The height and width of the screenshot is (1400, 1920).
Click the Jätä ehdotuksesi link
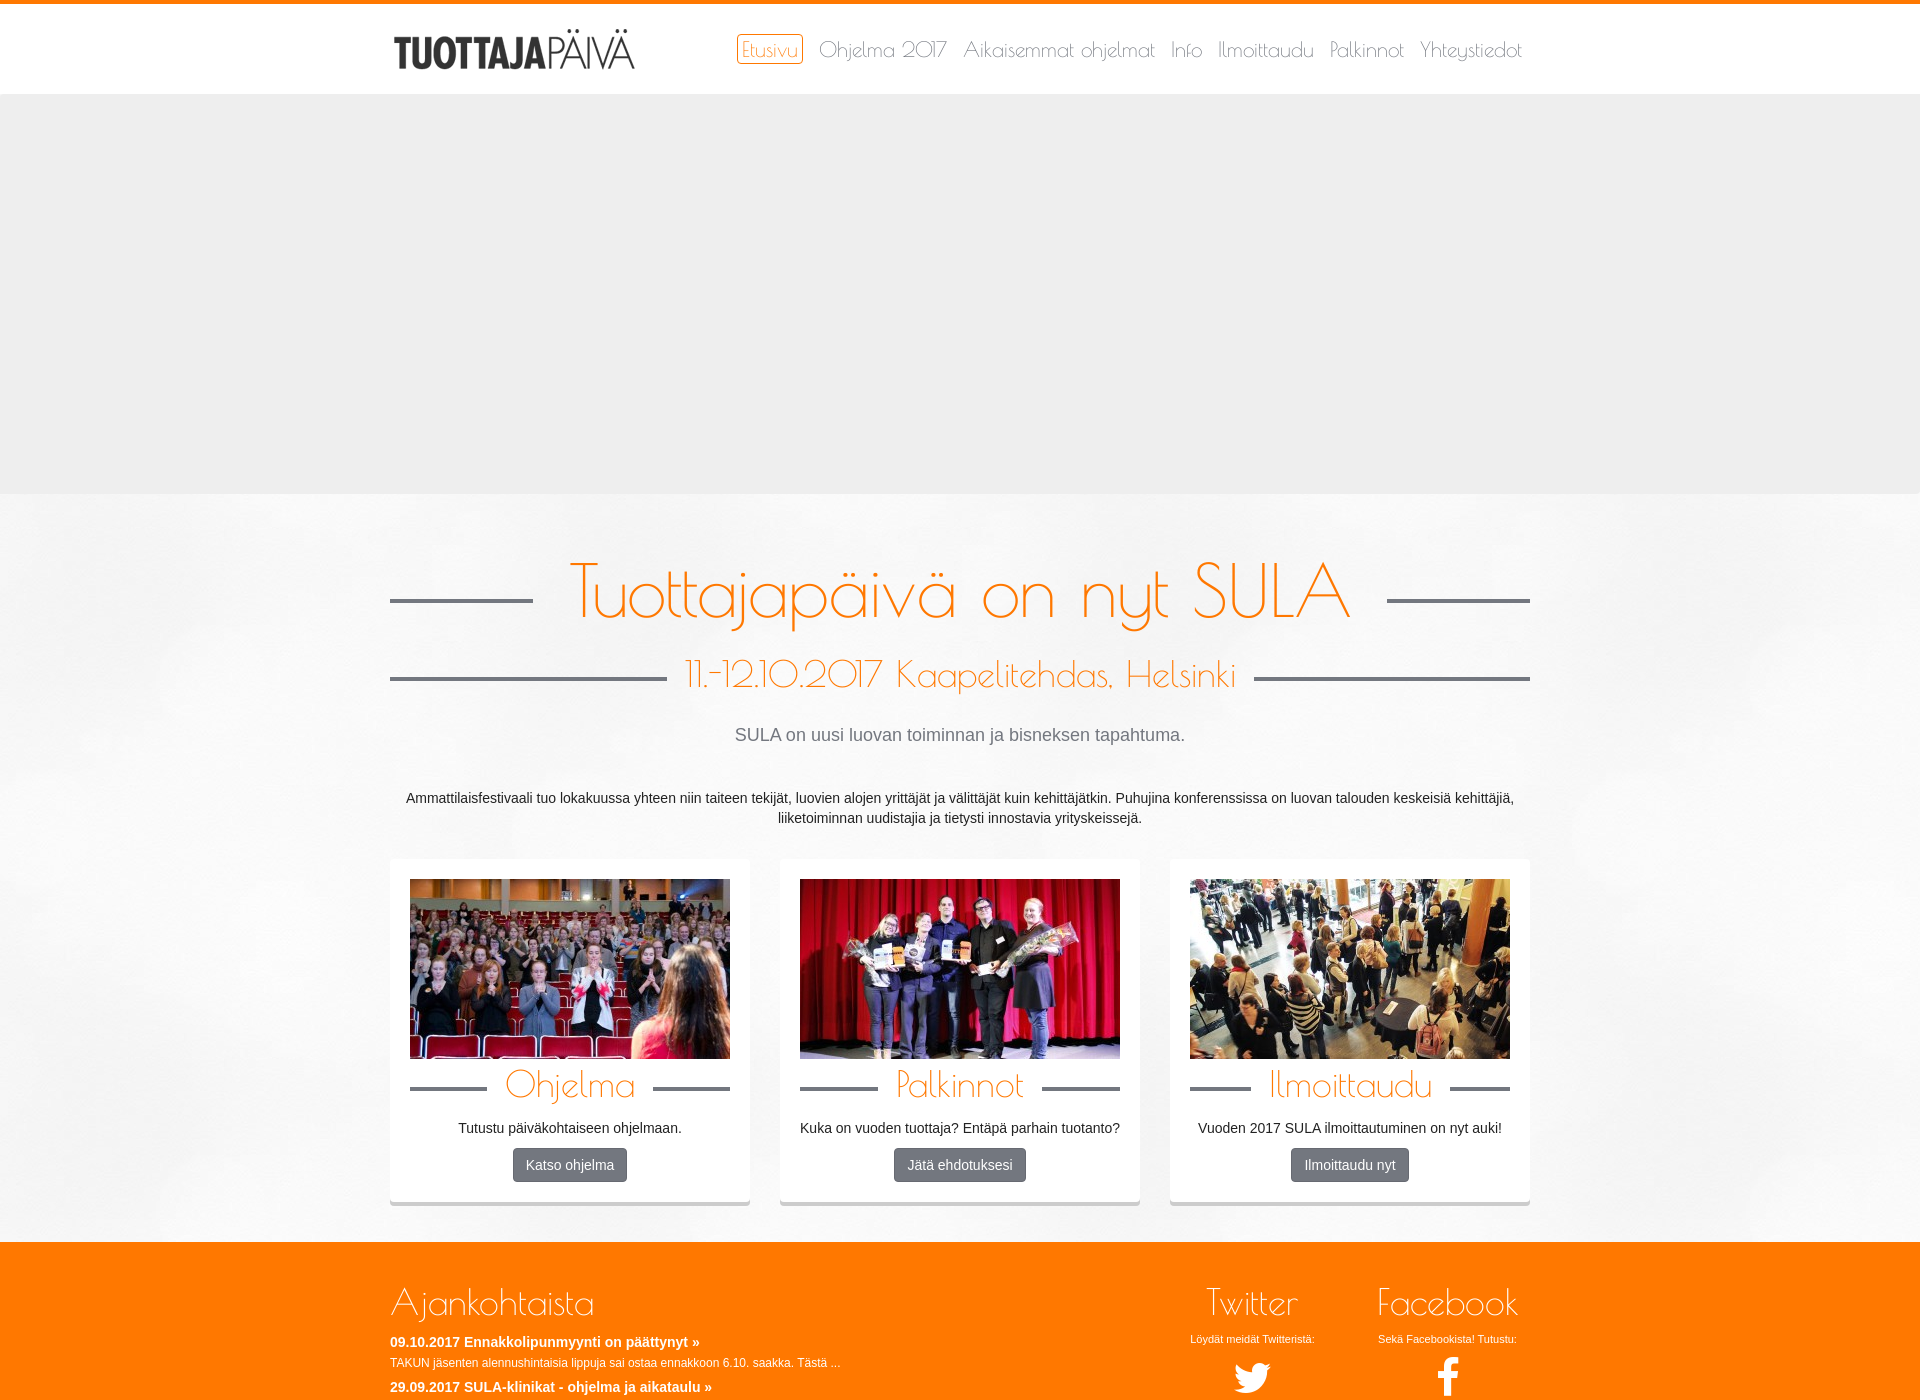pos(959,1166)
